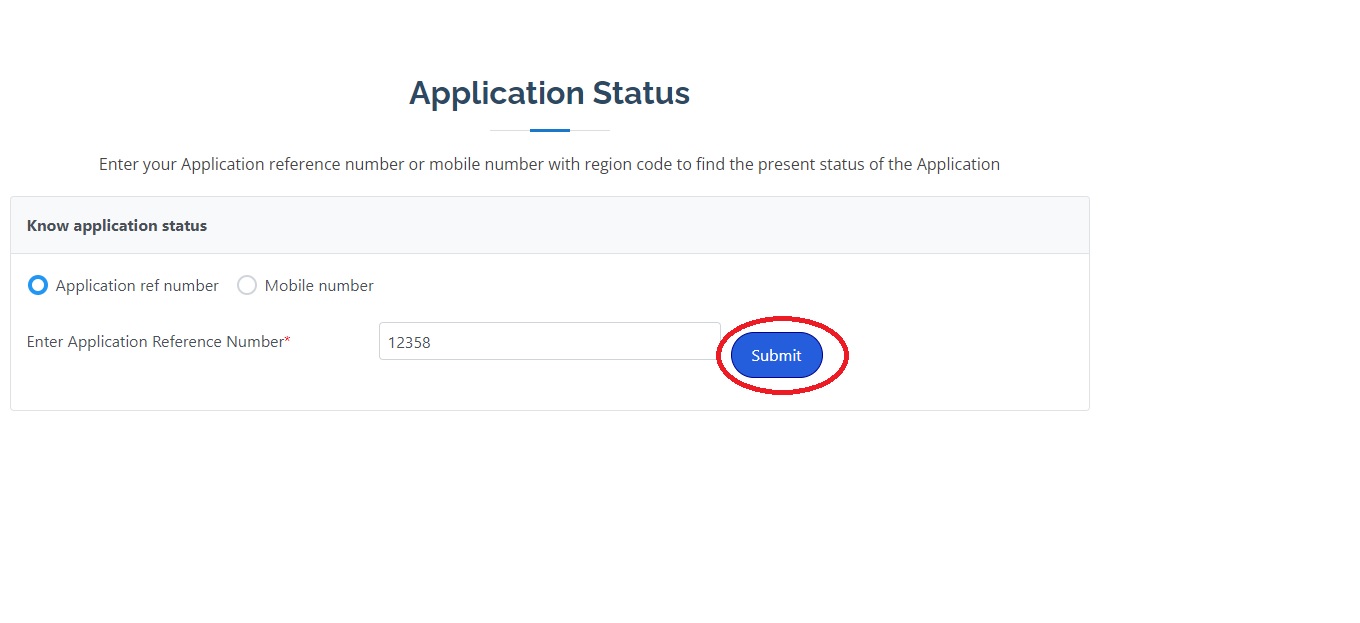This screenshot has width=1360, height=623.
Task: Click the 'Enter Application Reference Number' field label
Action: click(155, 342)
